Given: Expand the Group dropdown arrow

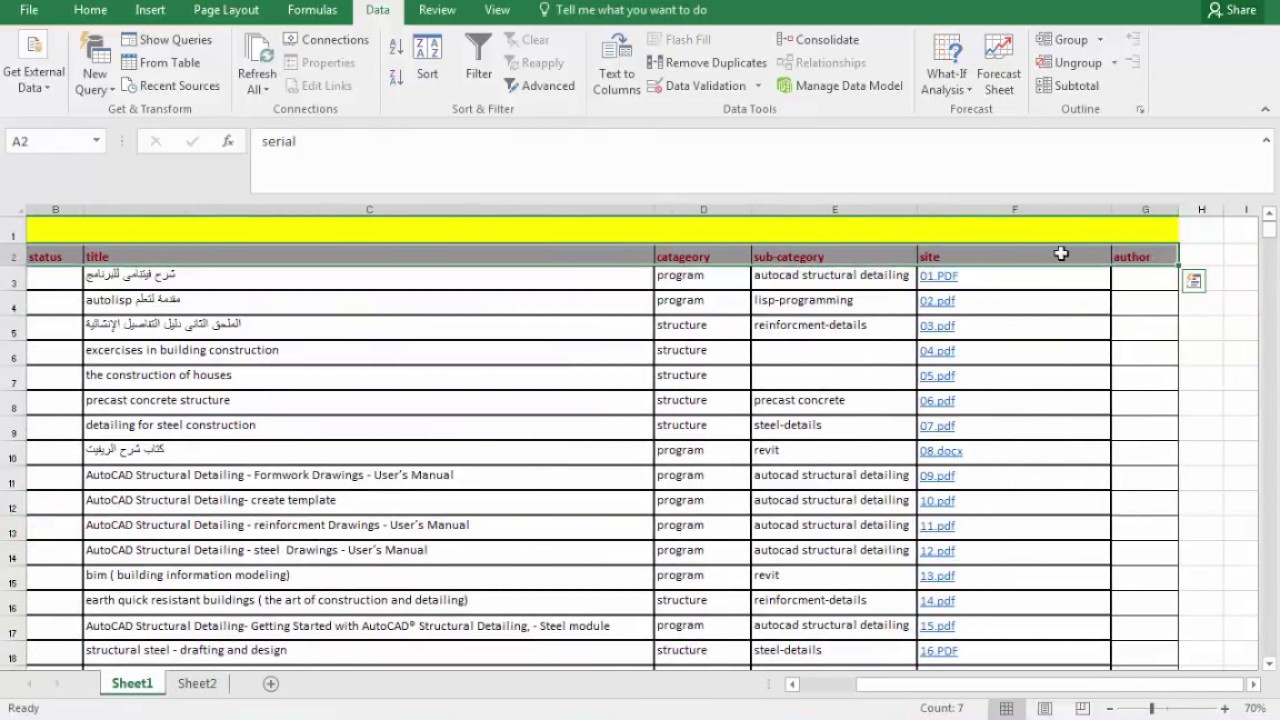Looking at the screenshot, I should (x=1100, y=40).
